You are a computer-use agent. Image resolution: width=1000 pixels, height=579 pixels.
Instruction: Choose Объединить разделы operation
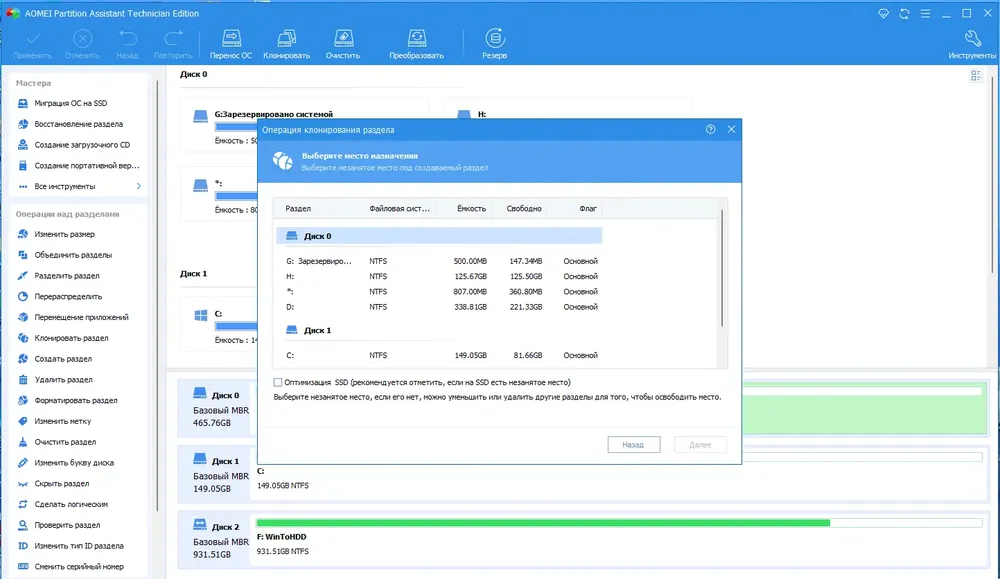pos(73,254)
